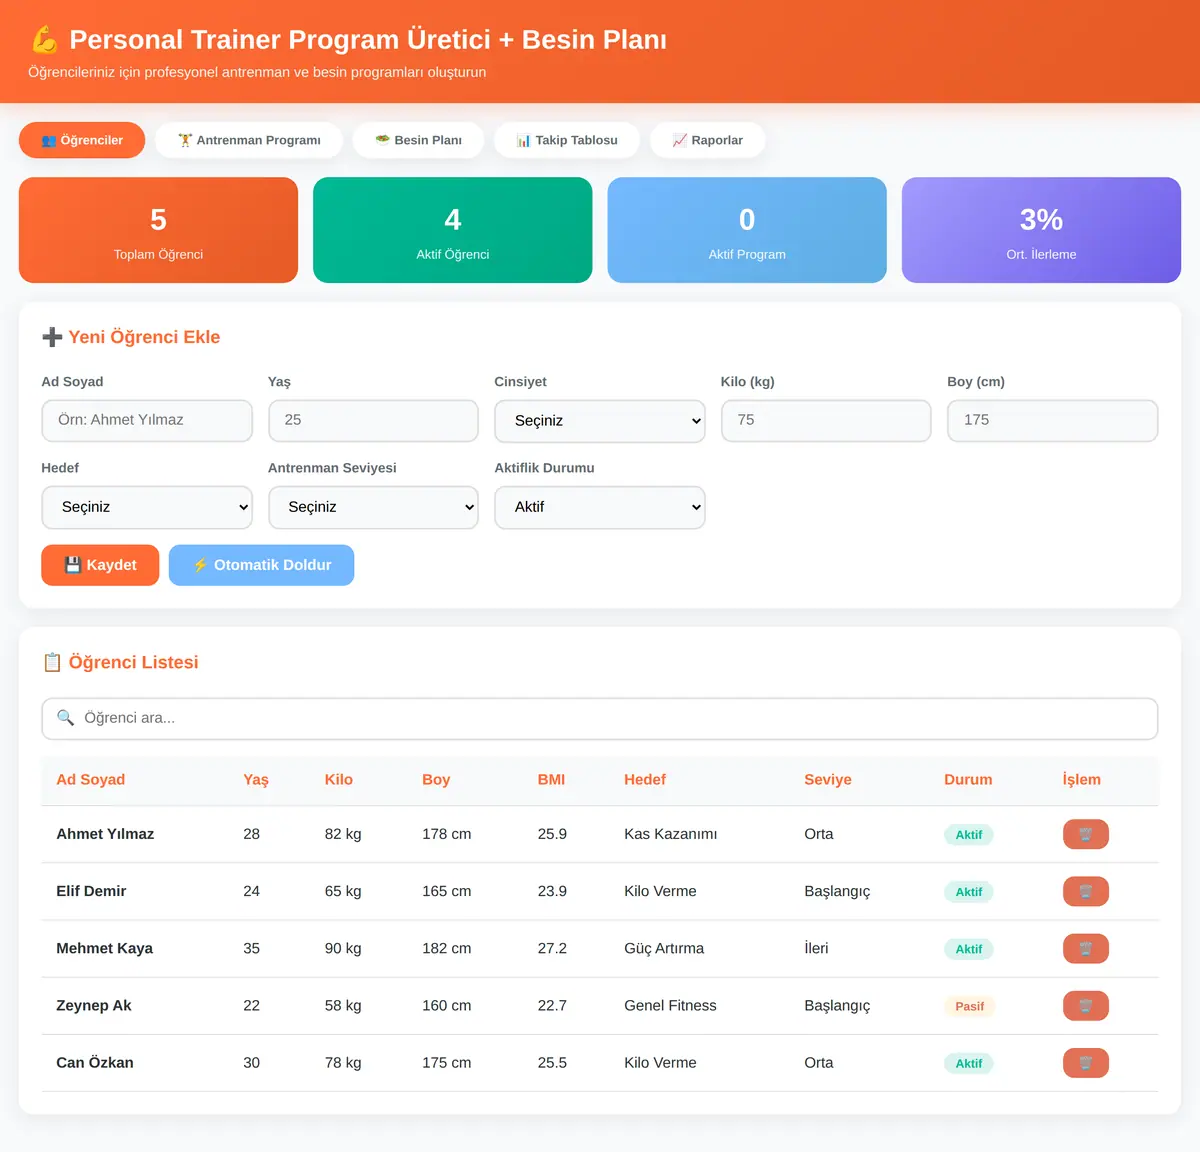
Task: Delete Ahmet Yılmaz using trash icon
Action: (1085, 834)
